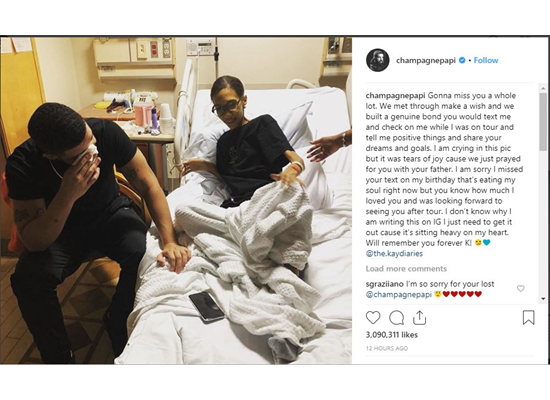Open @champagnepapi mention in comment

point(398,294)
